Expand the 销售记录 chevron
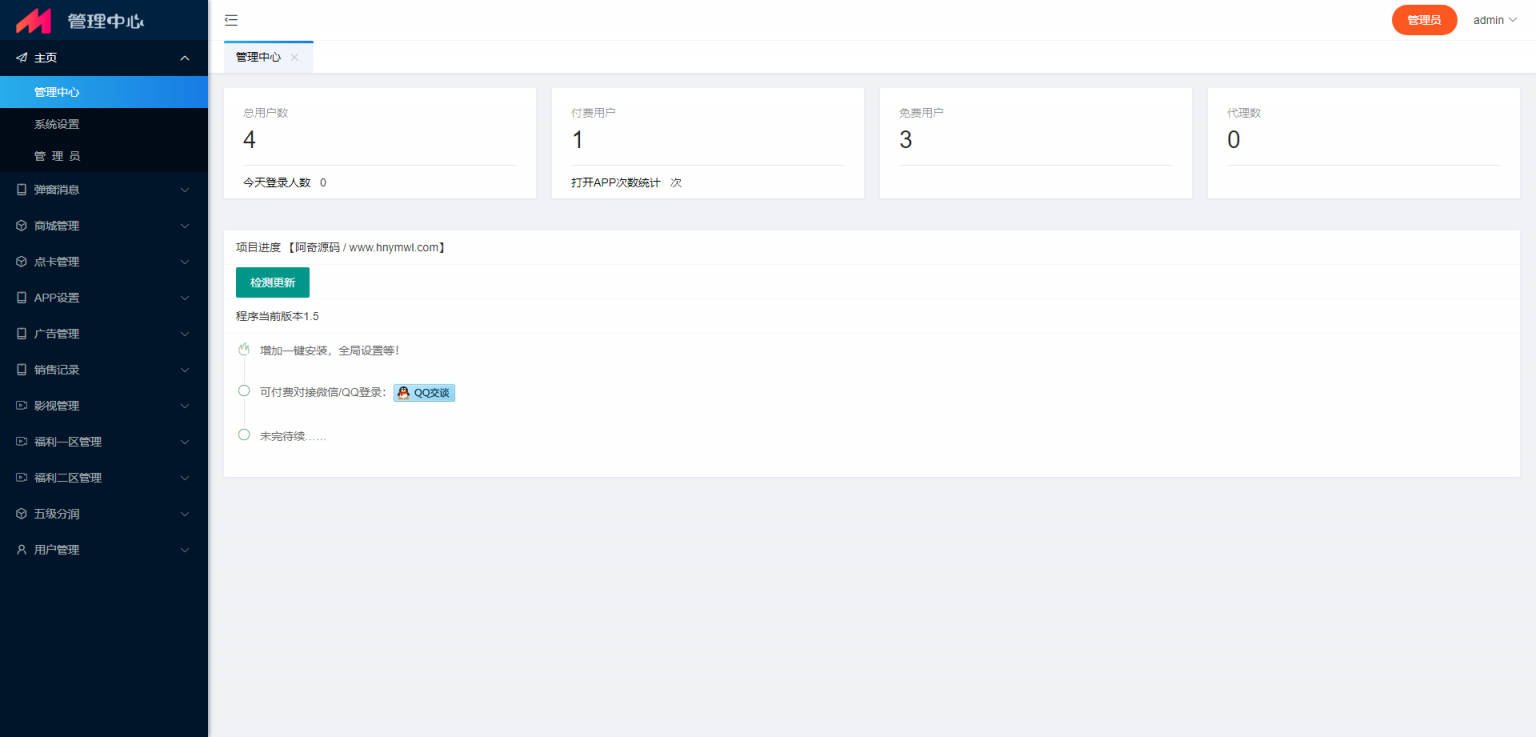The image size is (1536, 737). pyautogui.click(x=185, y=370)
